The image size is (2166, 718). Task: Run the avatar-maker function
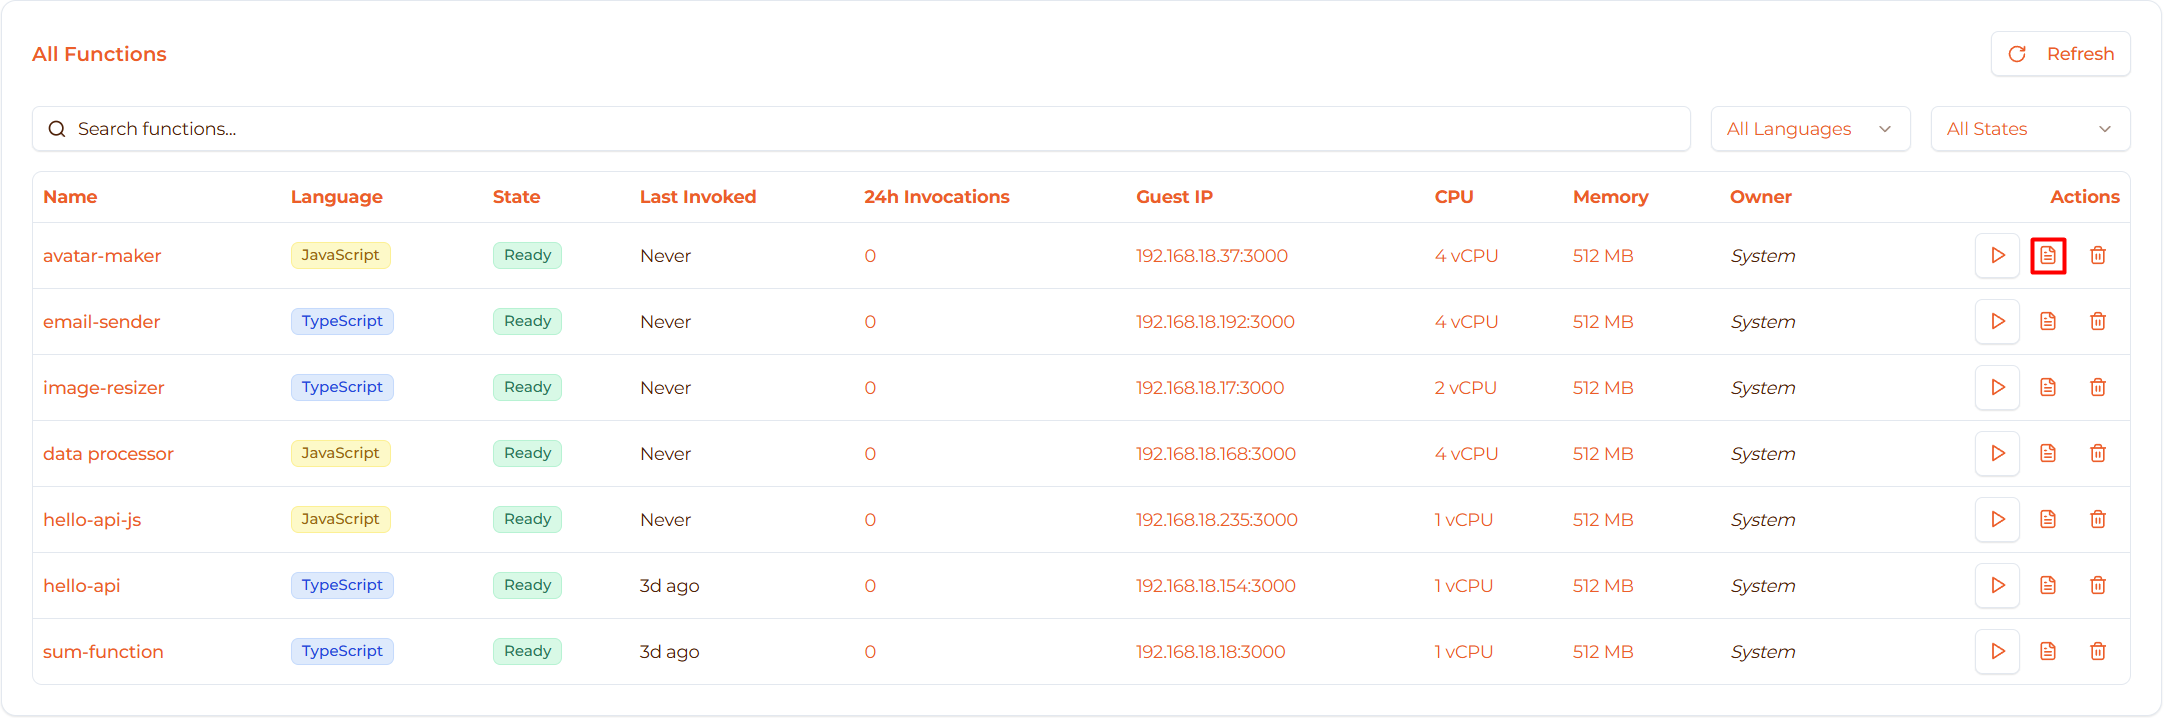pyautogui.click(x=1997, y=255)
